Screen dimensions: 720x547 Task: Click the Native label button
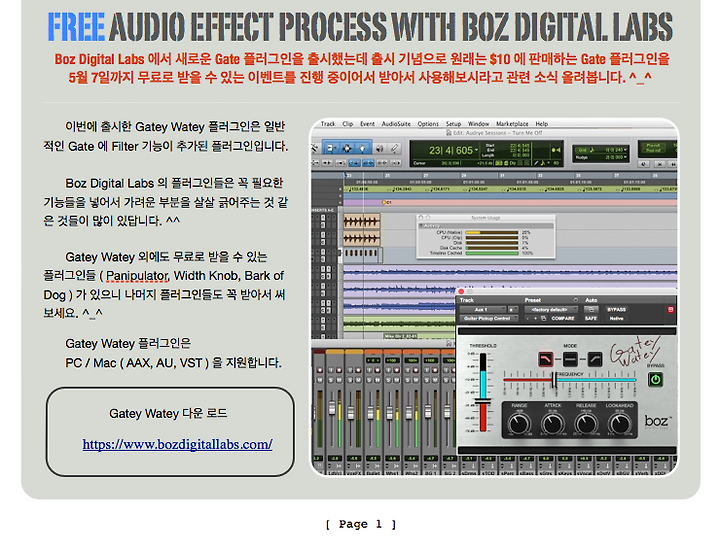coord(616,318)
